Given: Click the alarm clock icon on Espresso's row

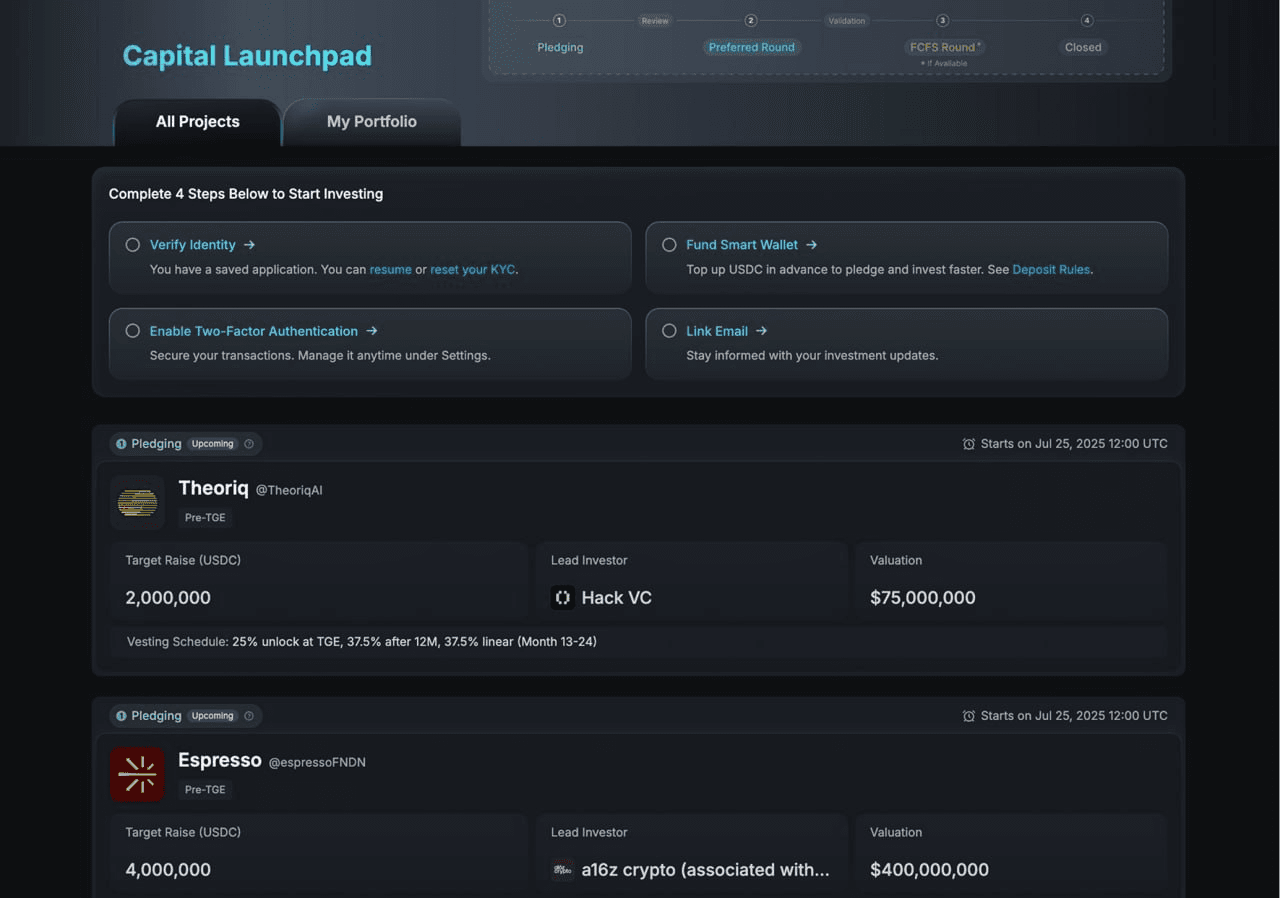Looking at the screenshot, I should pyautogui.click(x=968, y=716).
